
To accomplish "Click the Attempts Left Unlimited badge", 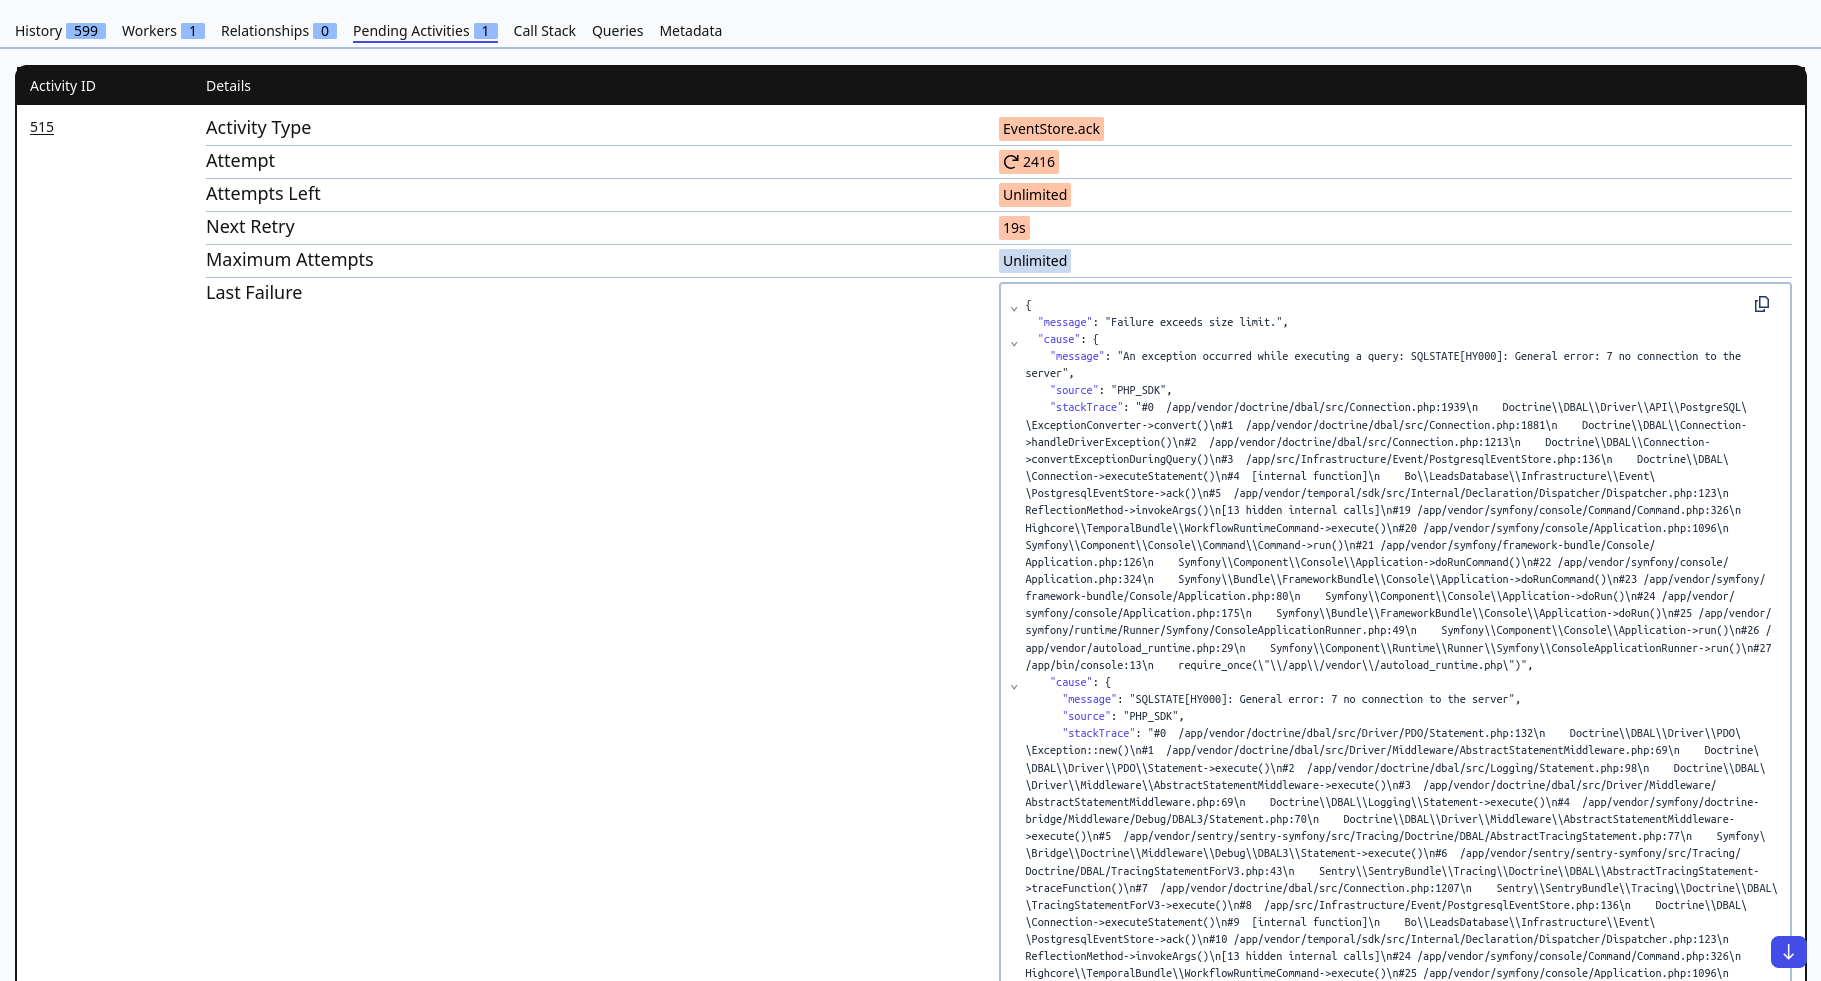I will click(1035, 195).
